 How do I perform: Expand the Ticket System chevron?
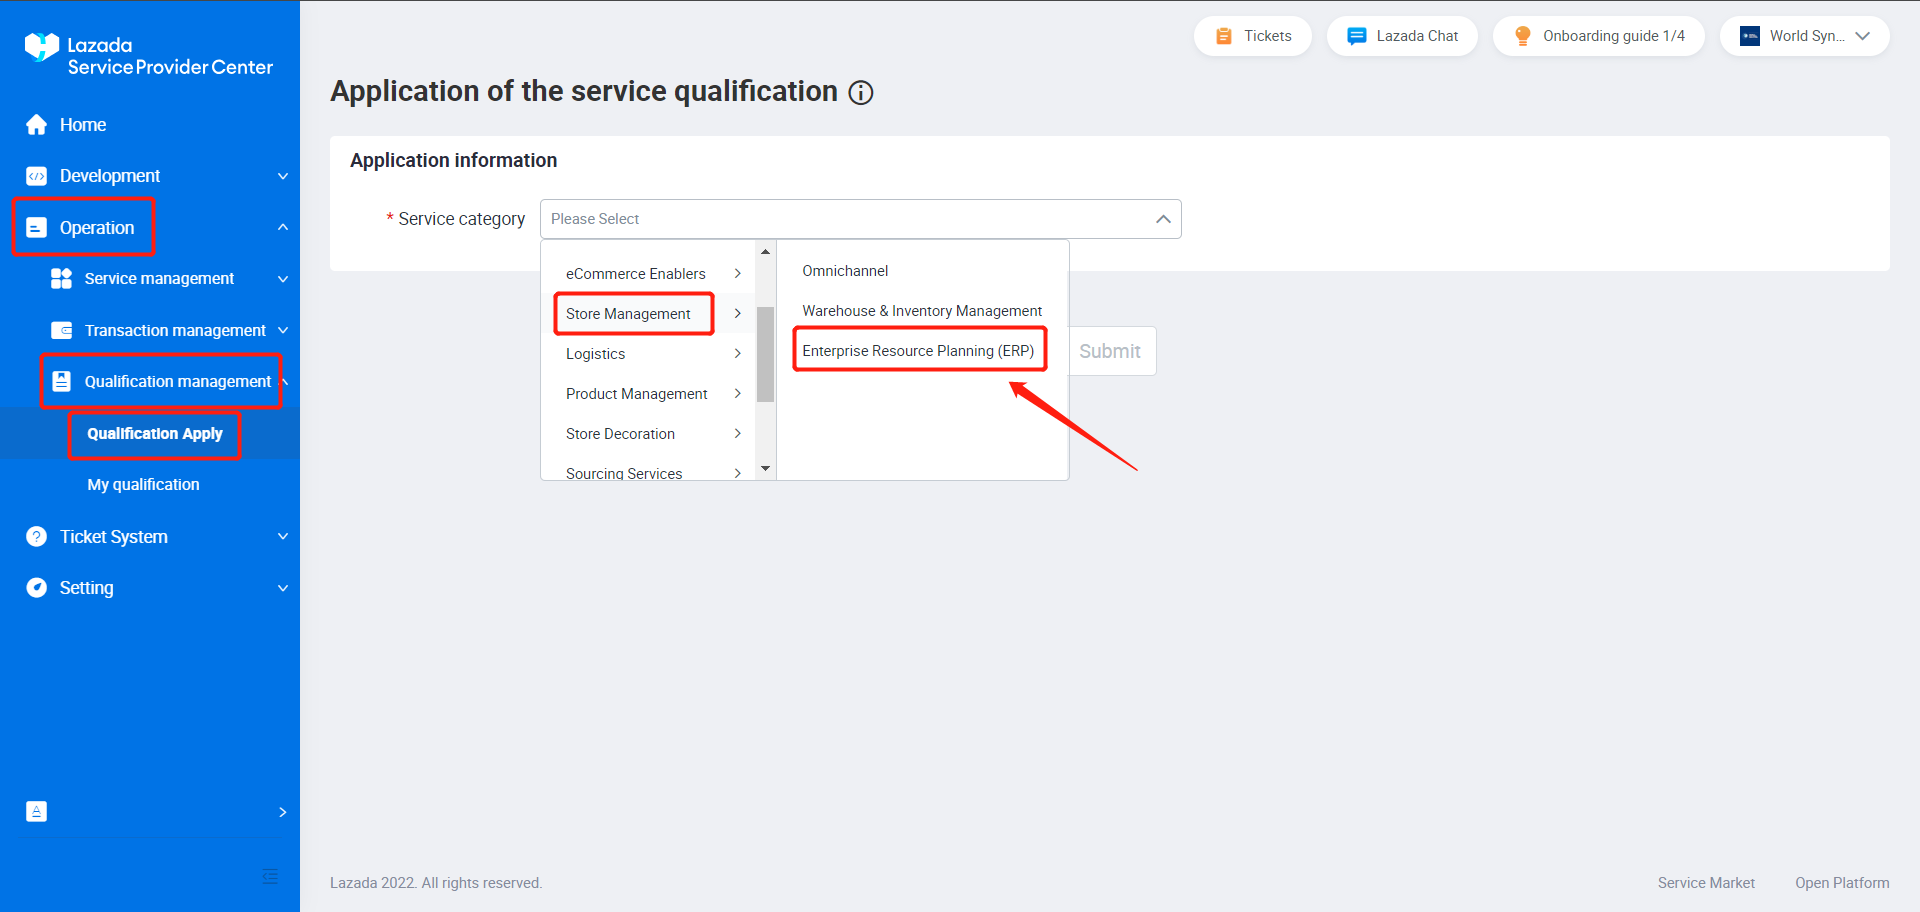[x=283, y=537]
